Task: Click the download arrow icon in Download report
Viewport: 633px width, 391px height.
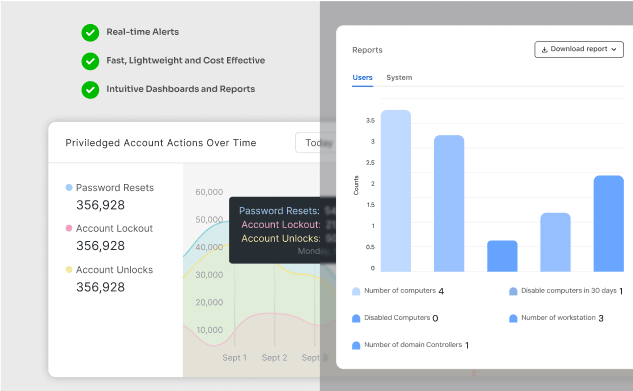Action: point(544,50)
